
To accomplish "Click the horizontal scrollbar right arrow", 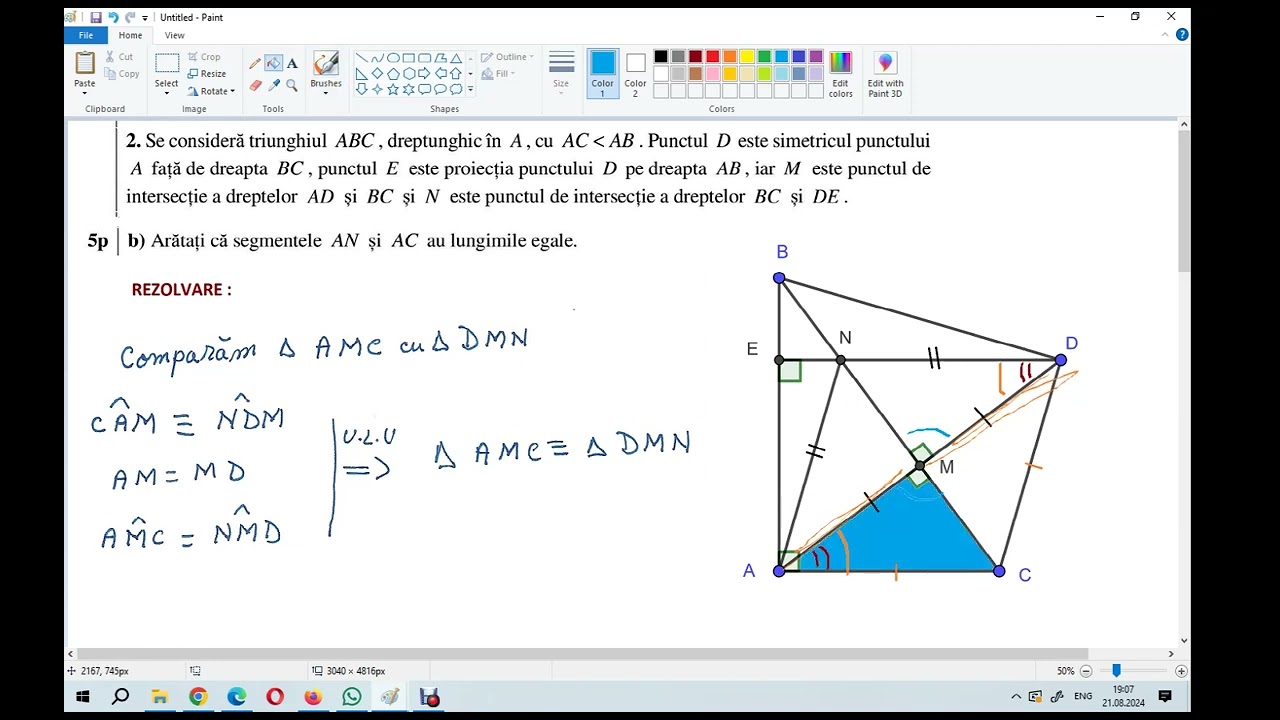I will click(1171, 654).
